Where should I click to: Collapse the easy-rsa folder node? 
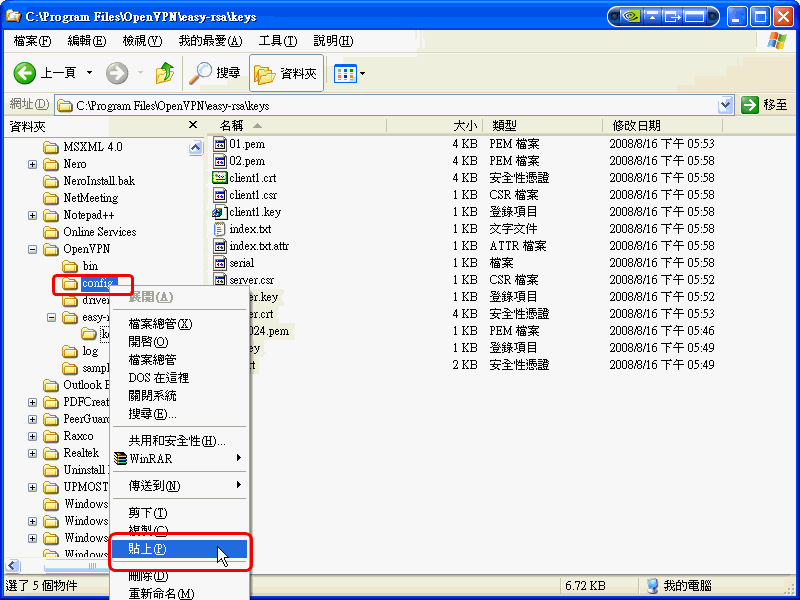pos(52,317)
